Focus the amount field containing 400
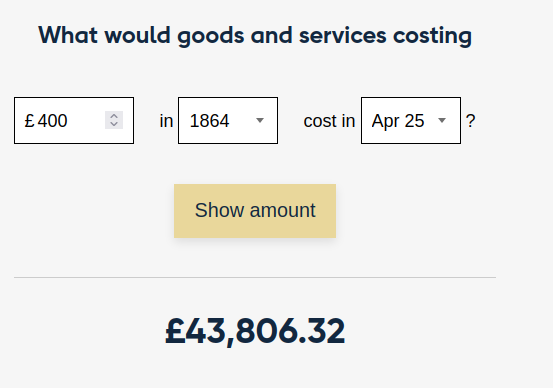The image size is (553, 389). click(x=74, y=121)
